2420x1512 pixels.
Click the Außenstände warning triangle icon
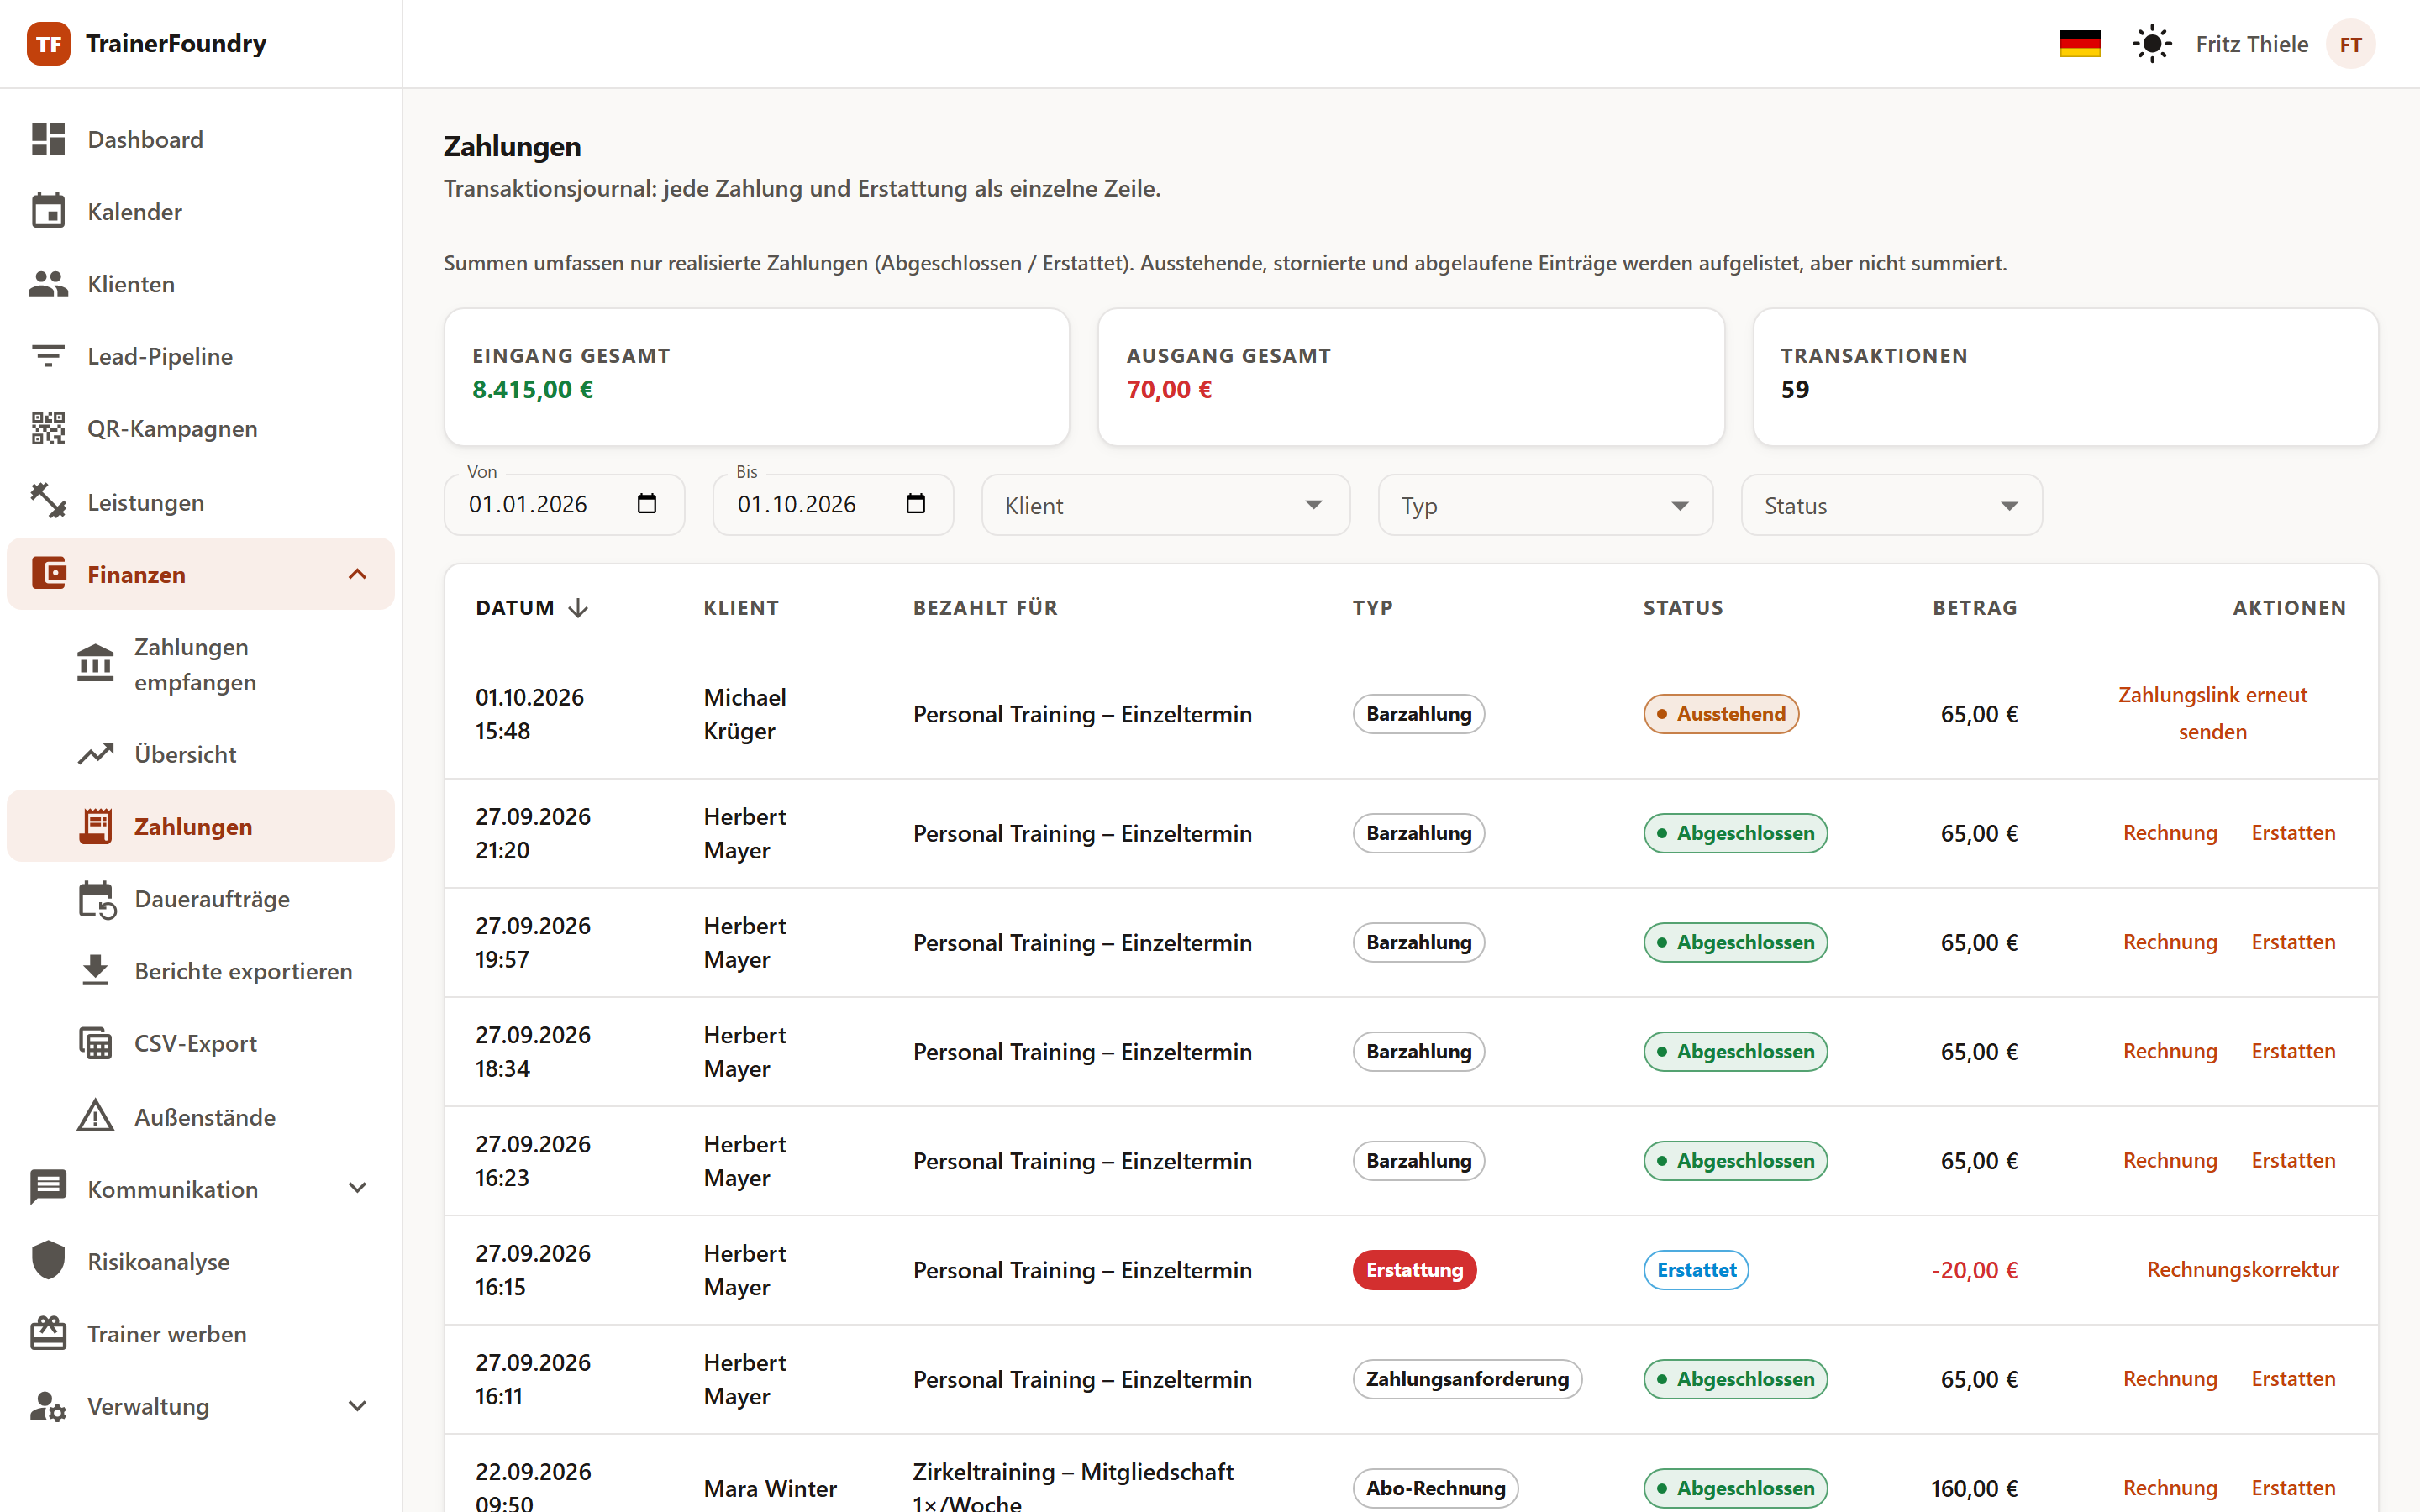pyautogui.click(x=96, y=1116)
